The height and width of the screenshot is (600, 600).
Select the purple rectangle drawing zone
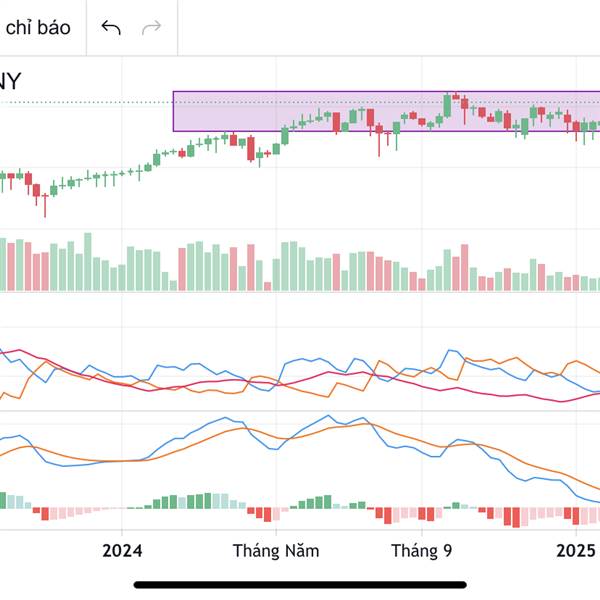coord(386,111)
